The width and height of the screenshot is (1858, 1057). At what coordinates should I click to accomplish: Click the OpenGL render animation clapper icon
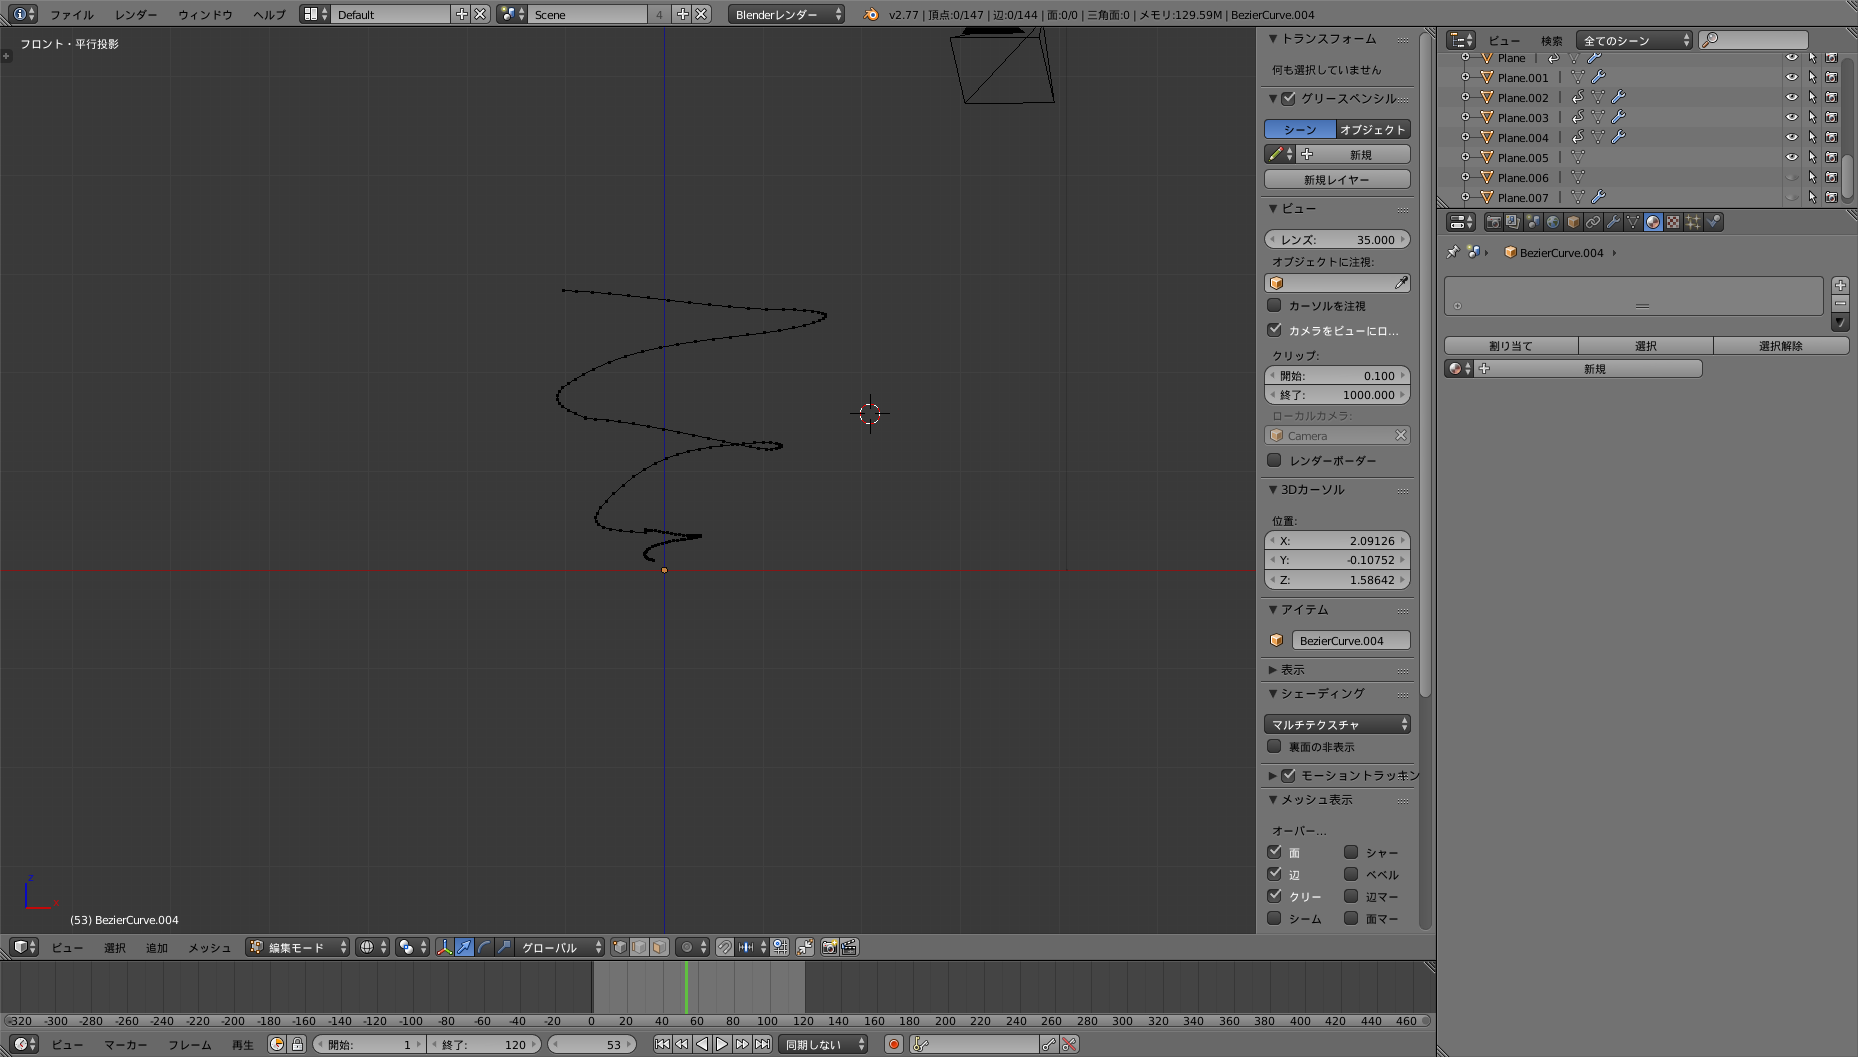[849, 947]
